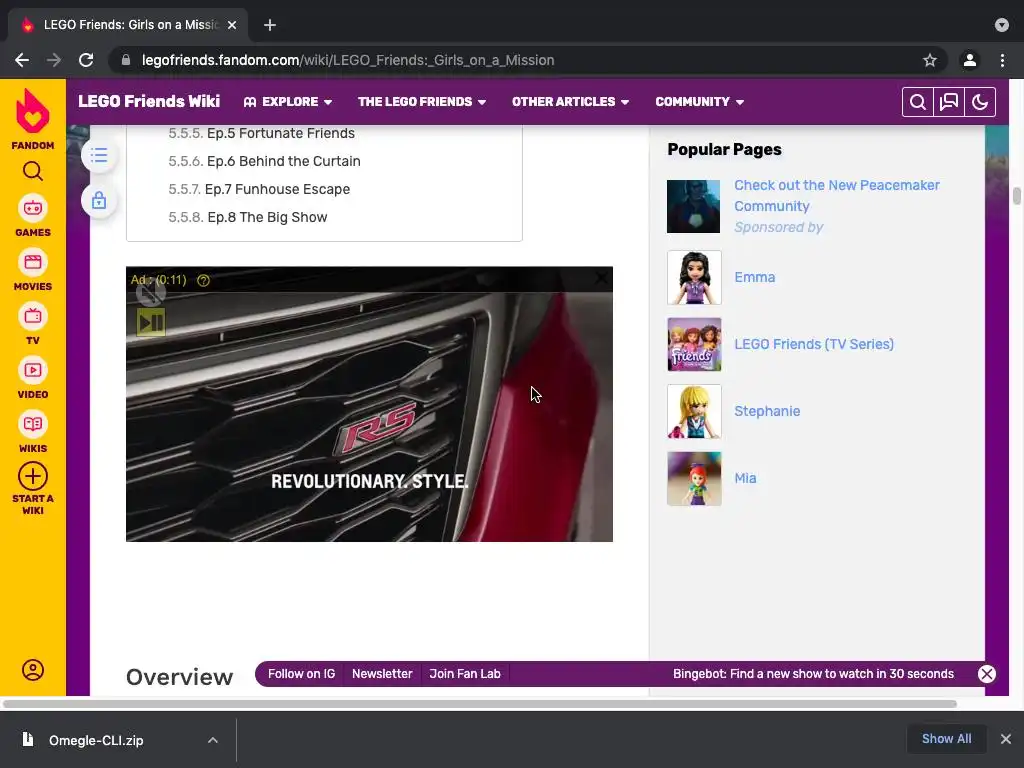Unmute the ad video
This screenshot has height=768, width=1024.
[150, 293]
